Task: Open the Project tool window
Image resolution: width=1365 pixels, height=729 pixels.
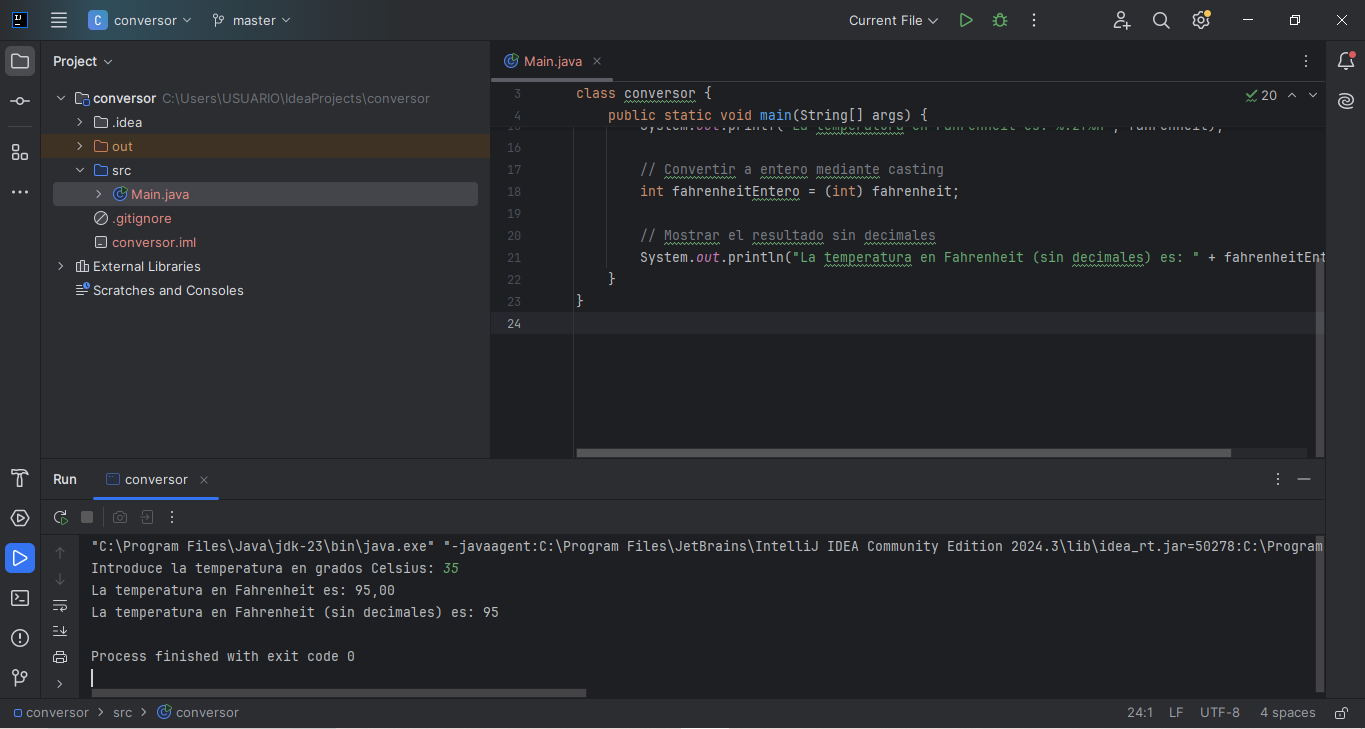Action: (20, 61)
